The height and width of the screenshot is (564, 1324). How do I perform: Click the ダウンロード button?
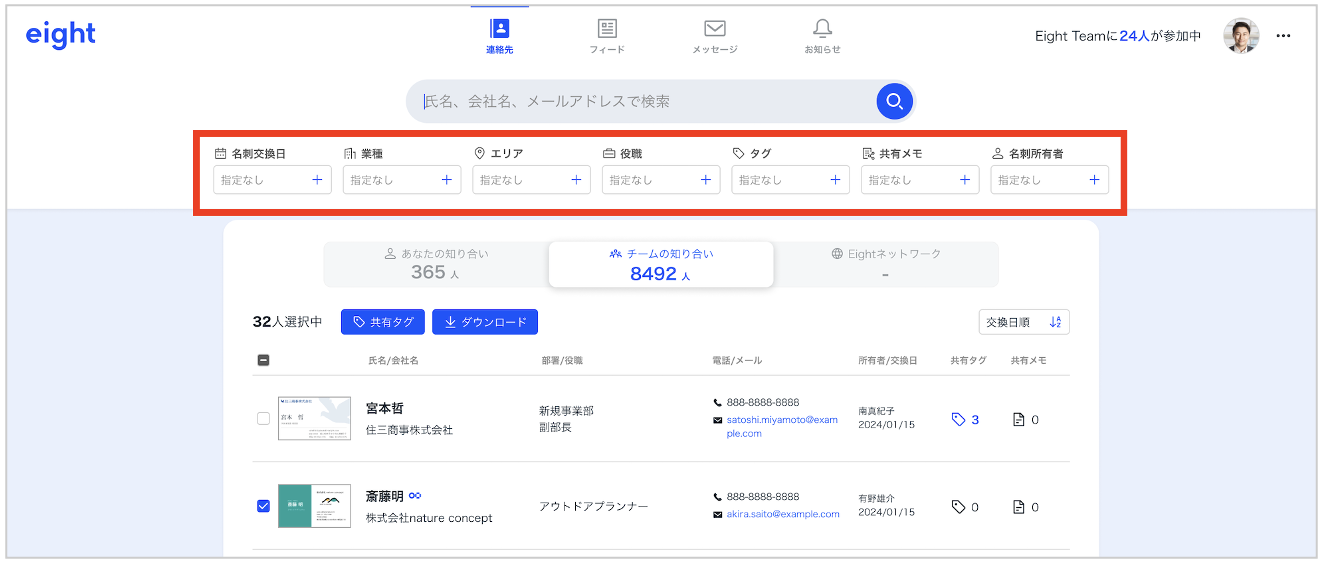pos(485,322)
